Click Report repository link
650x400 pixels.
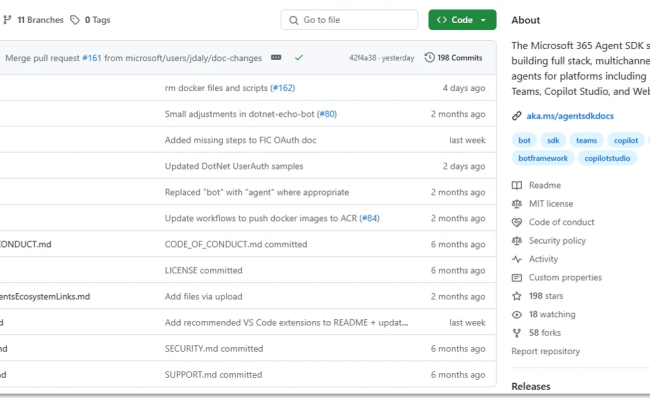pyautogui.click(x=546, y=352)
